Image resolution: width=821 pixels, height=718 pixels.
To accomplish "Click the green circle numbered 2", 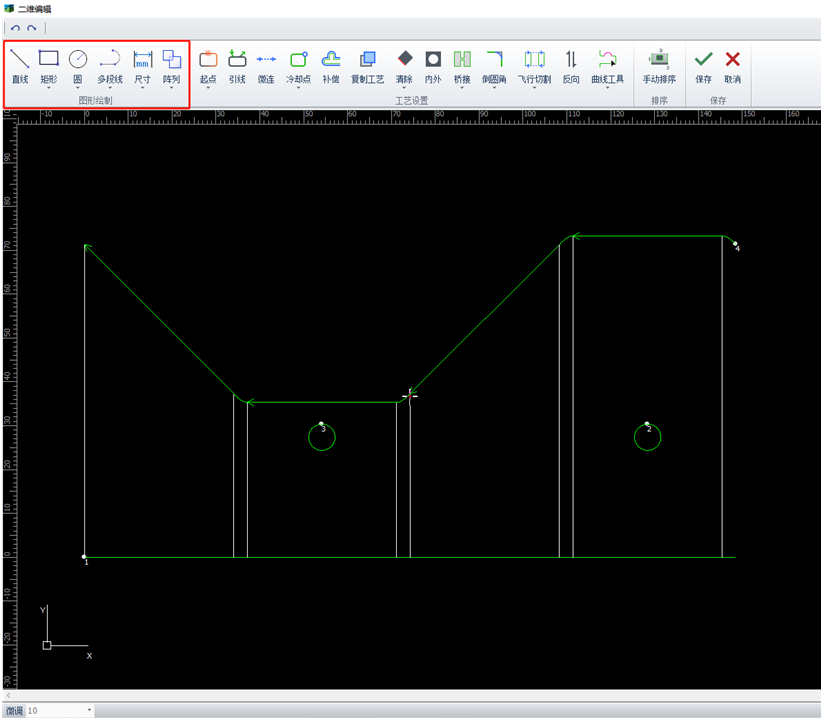I will (x=648, y=437).
